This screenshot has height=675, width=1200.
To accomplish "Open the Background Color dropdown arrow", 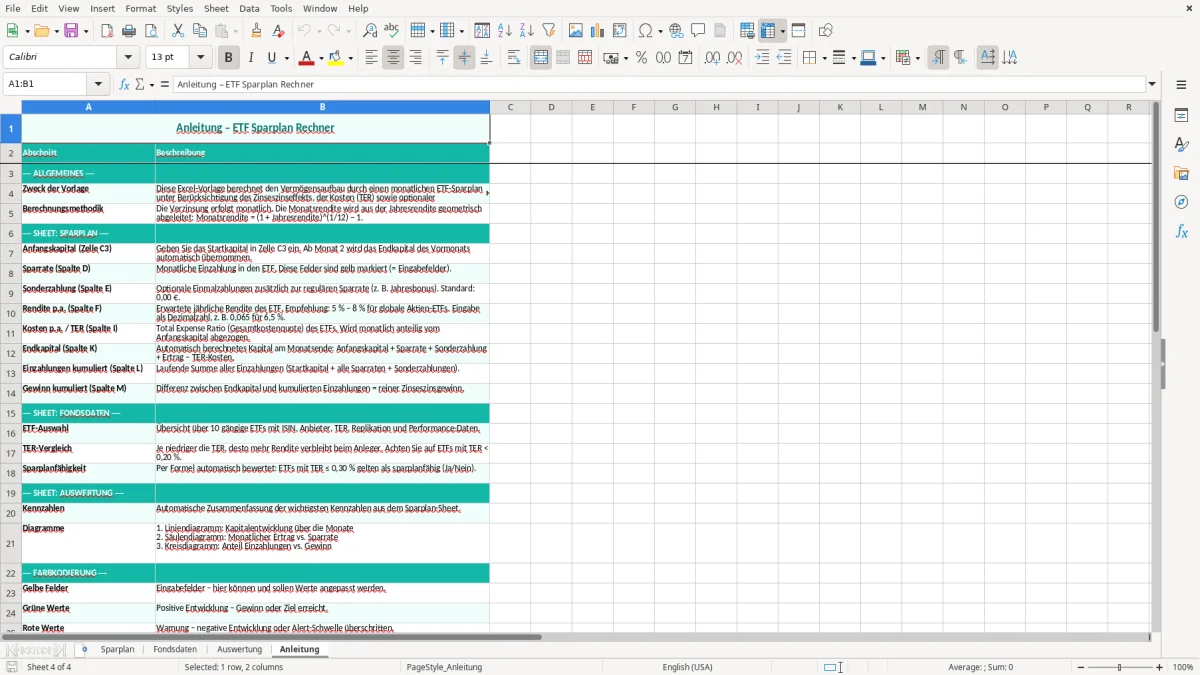I will click(351, 58).
